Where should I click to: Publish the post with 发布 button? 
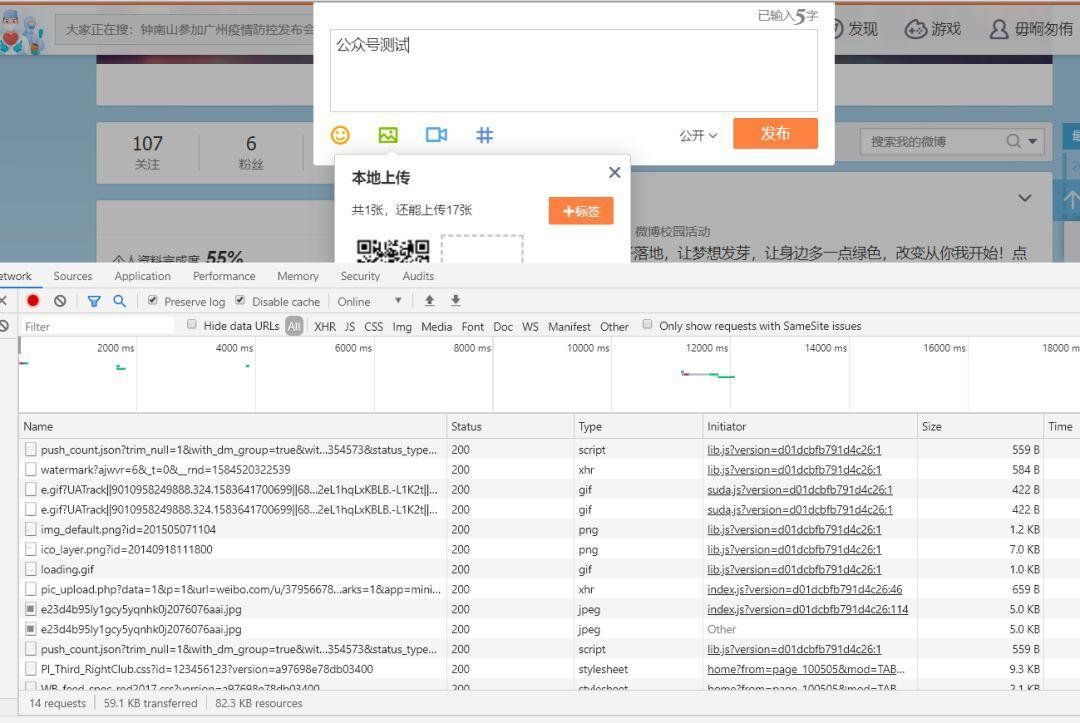point(775,133)
